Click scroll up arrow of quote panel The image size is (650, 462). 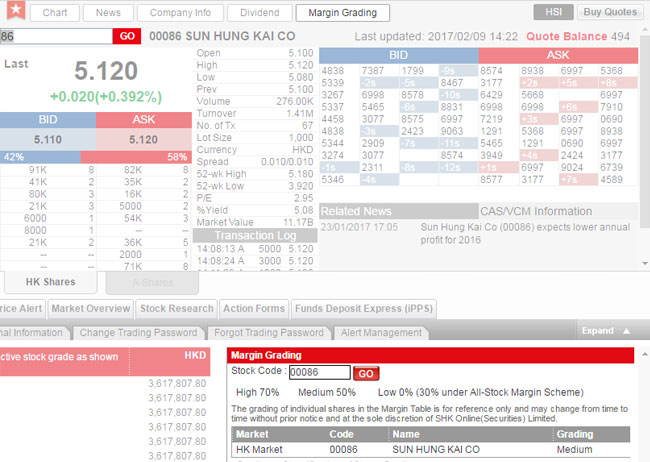coord(645,31)
